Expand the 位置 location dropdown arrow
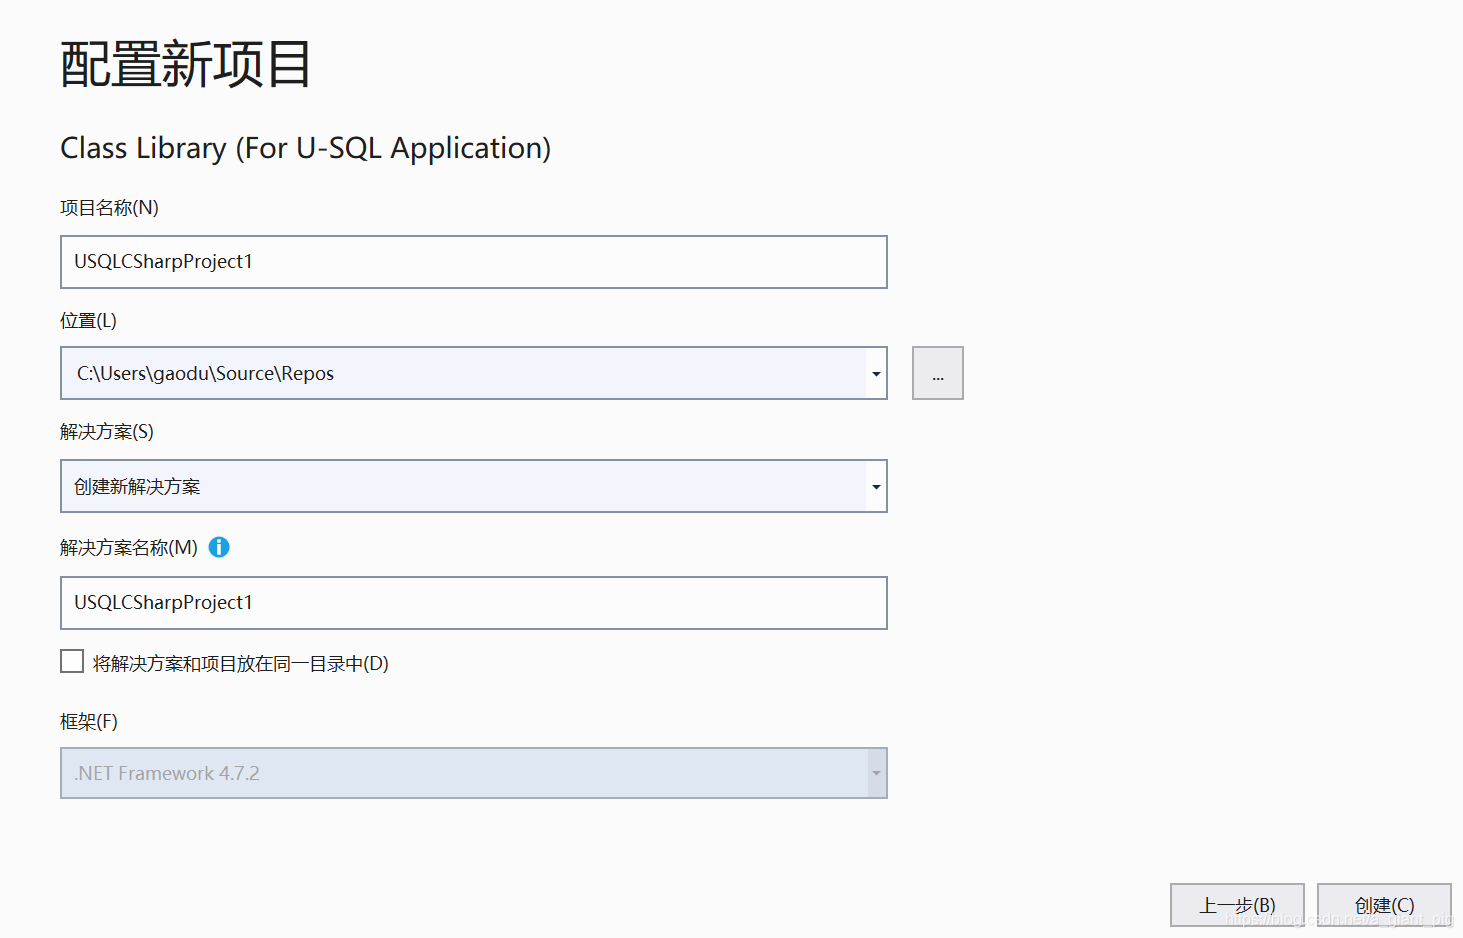The image size is (1463, 938). click(x=876, y=374)
